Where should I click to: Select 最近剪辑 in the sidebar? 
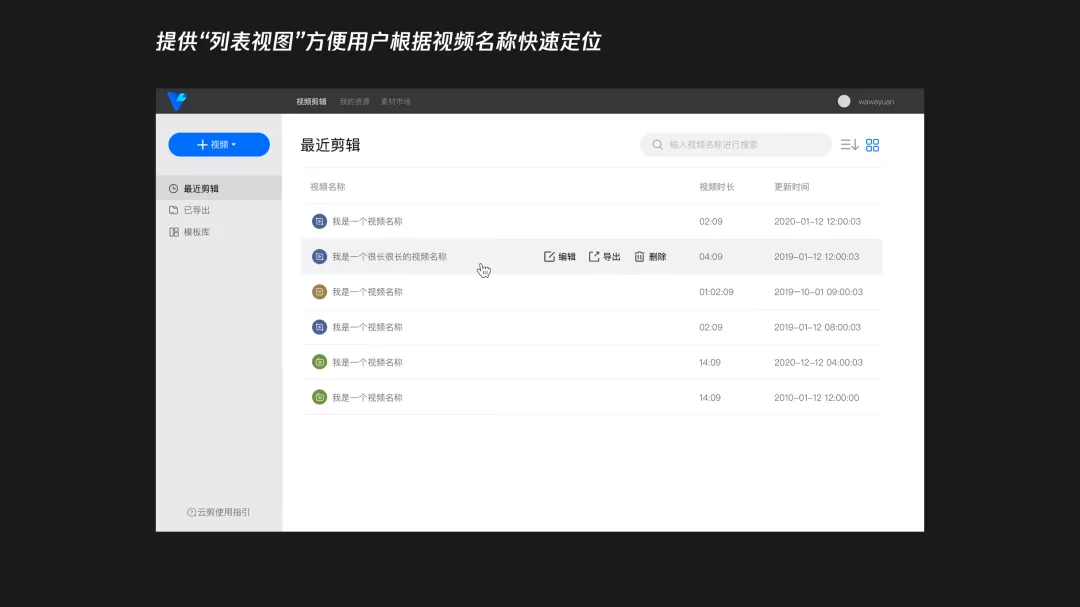pyautogui.click(x=219, y=188)
